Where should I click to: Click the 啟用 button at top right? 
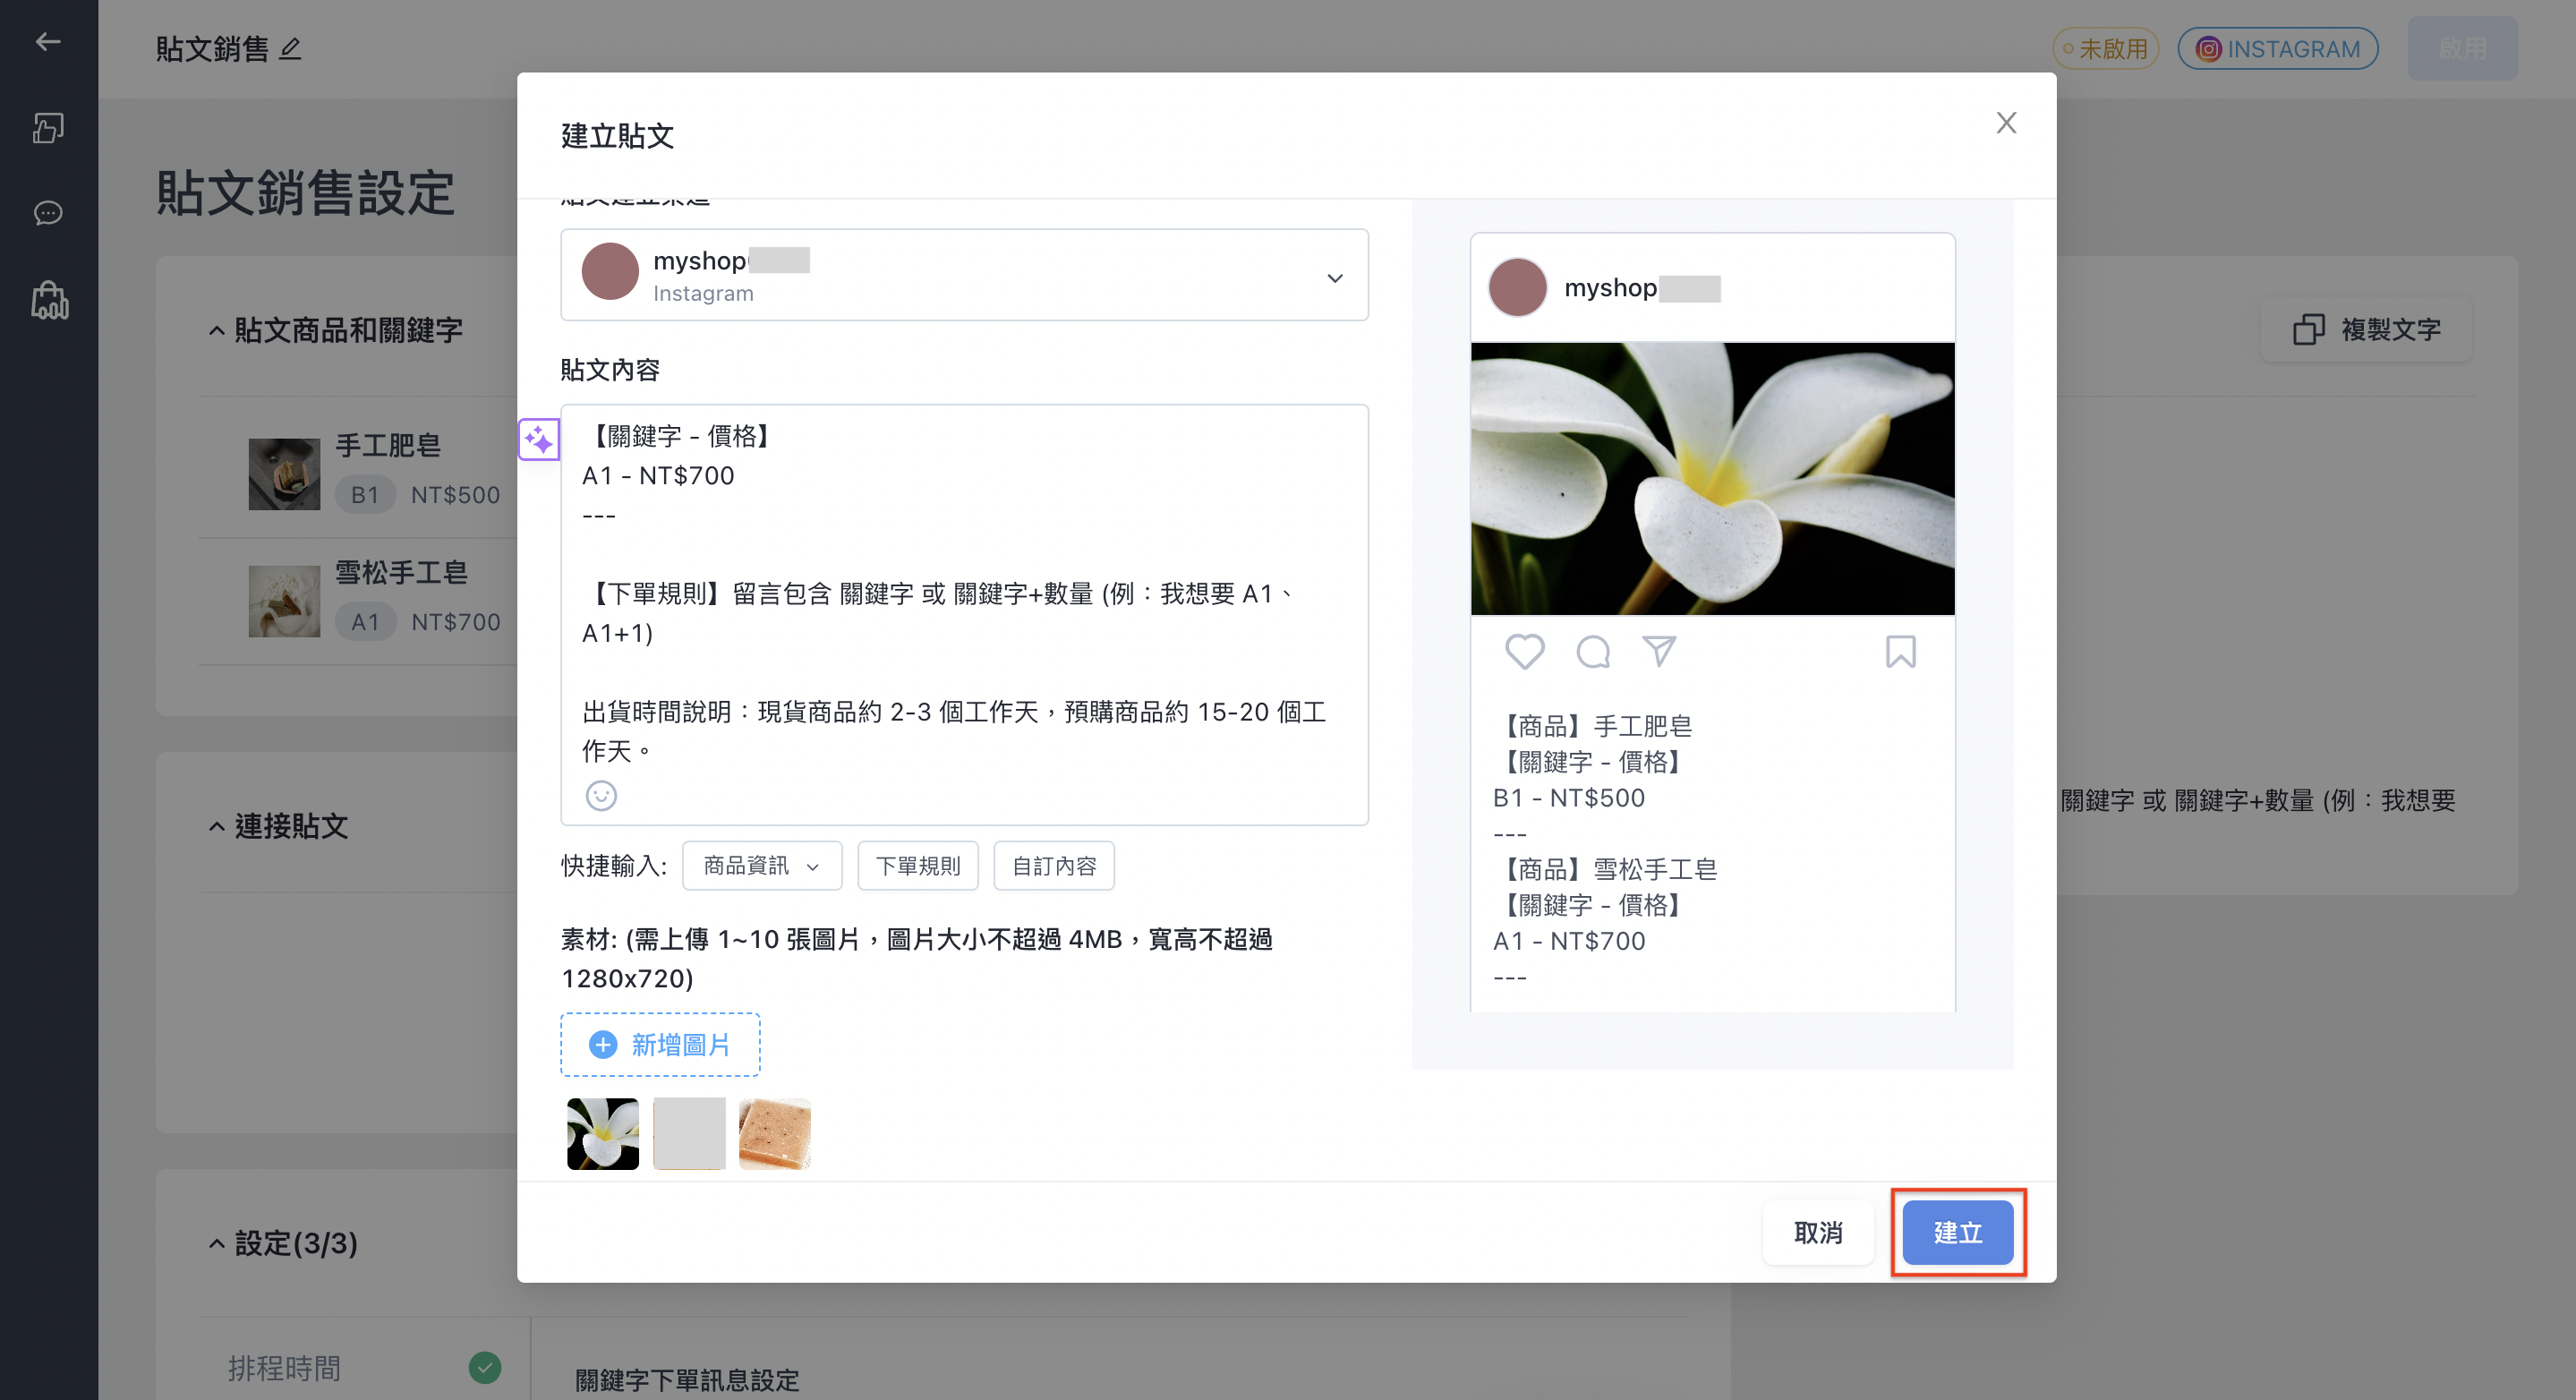(x=2462, y=48)
